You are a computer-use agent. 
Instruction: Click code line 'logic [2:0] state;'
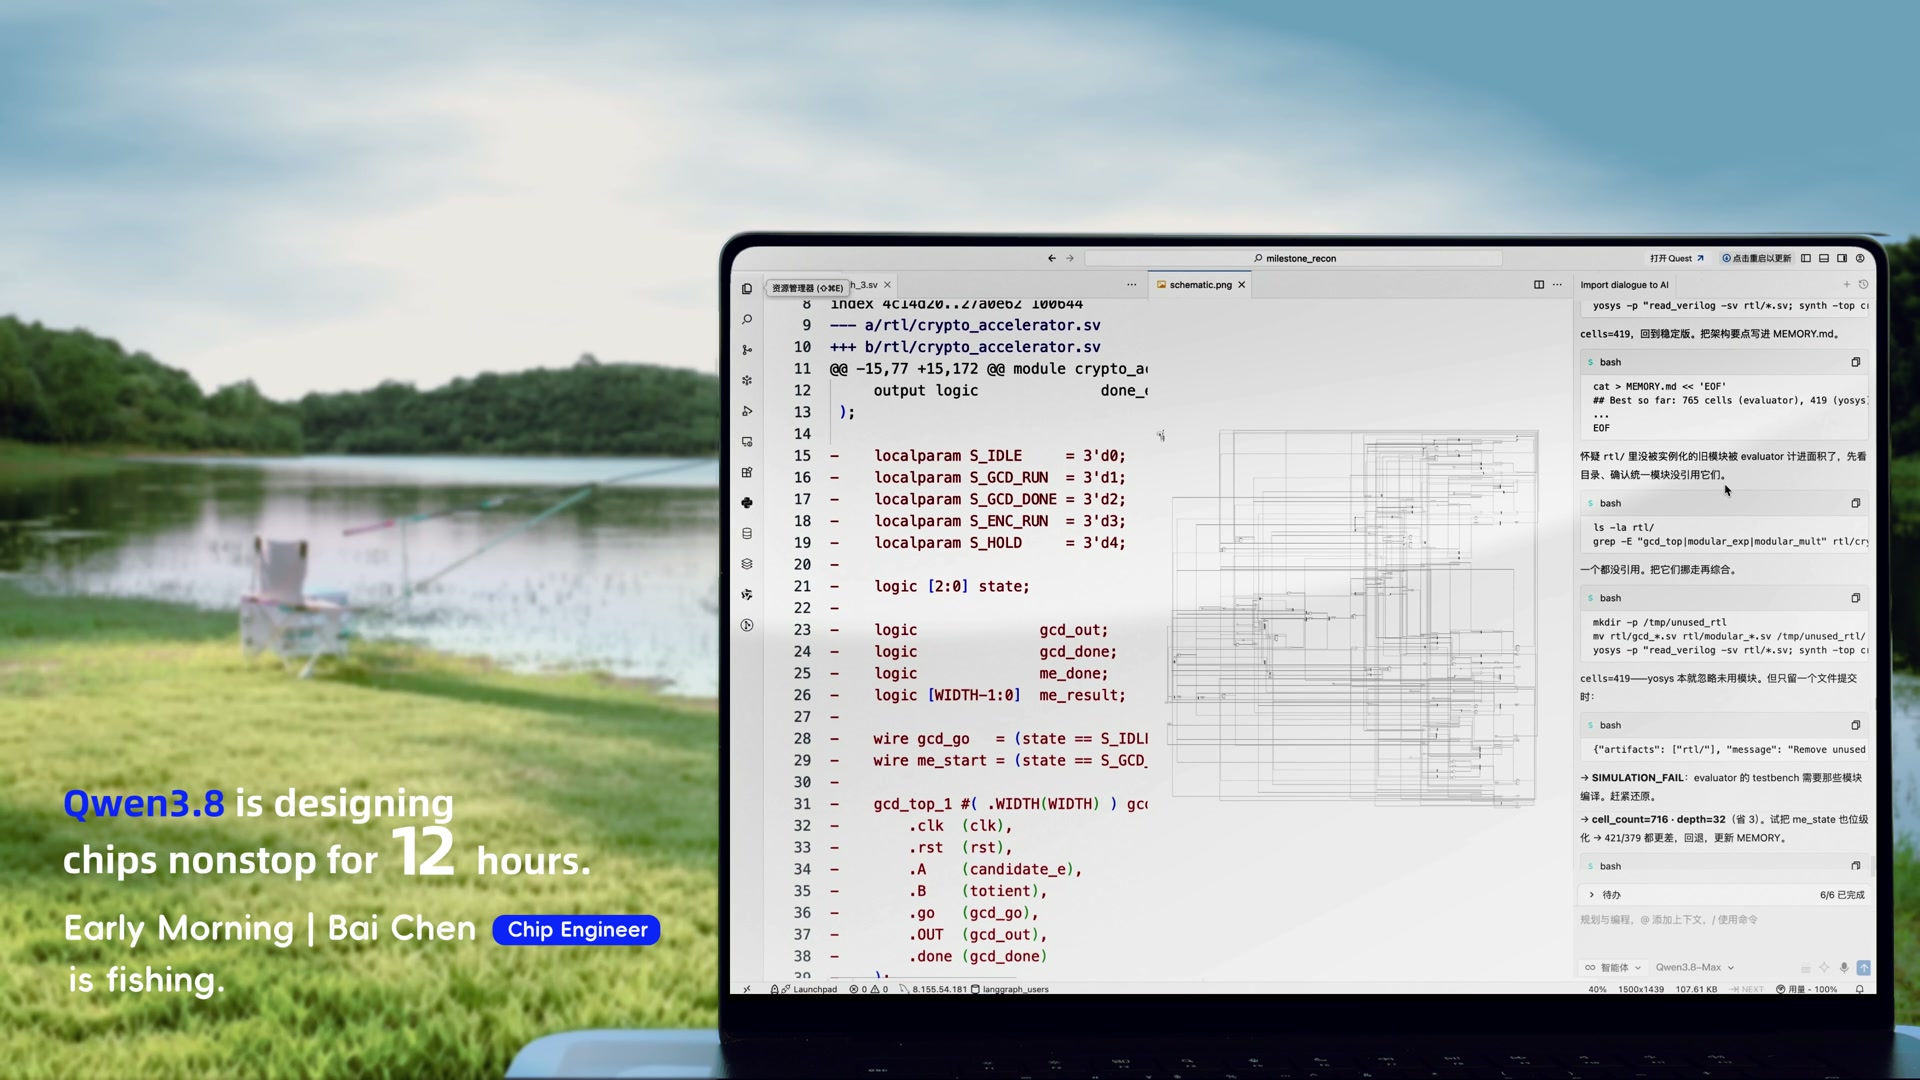coord(952,586)
